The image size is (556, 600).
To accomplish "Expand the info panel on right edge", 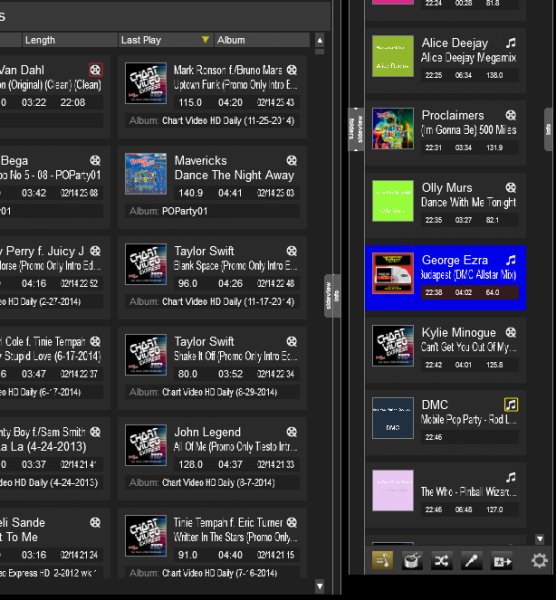I will tap(550, 129).
